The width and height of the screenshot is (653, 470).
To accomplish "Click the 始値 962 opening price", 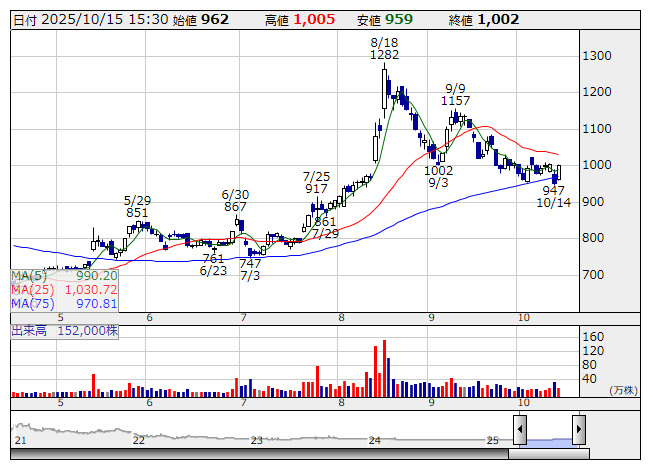I will tap(201, 20).
